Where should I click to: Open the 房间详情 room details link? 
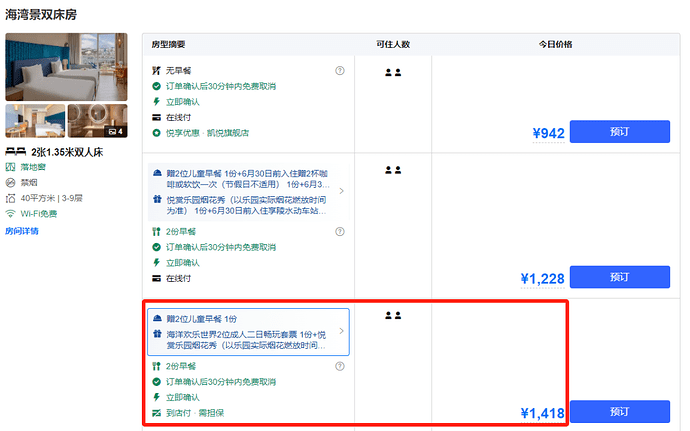[22, 231]
